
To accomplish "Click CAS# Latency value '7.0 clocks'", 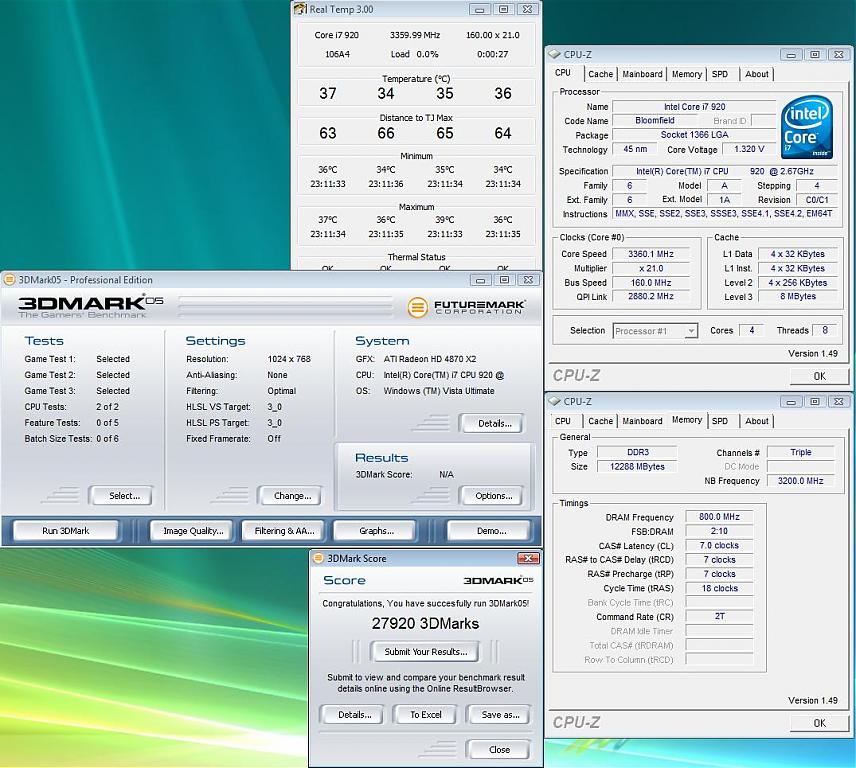I will point(720,545).
